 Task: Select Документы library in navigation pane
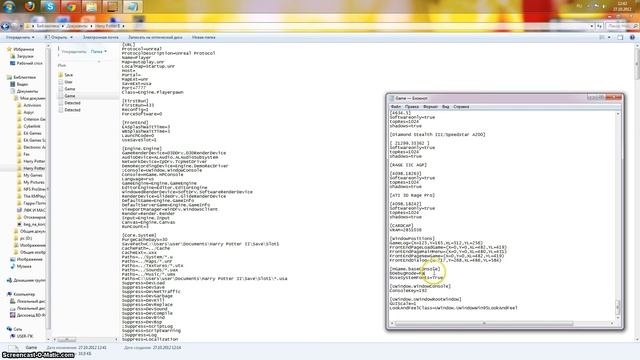24,91
